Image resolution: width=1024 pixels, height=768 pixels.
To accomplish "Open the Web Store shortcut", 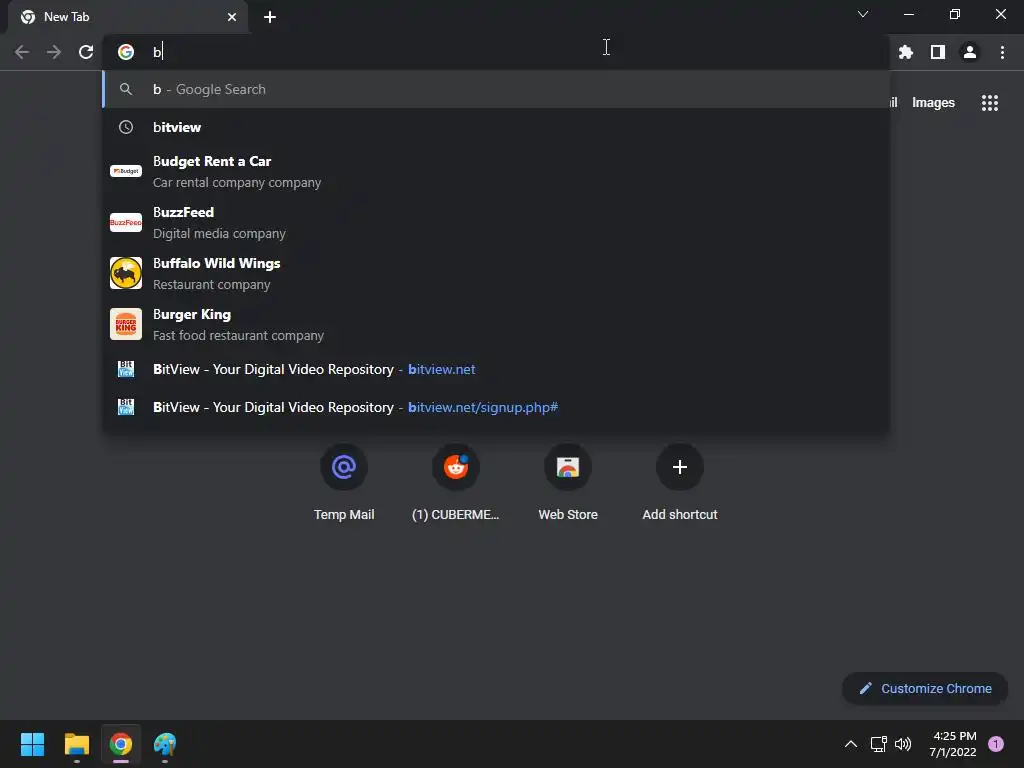I will point(568,483).
